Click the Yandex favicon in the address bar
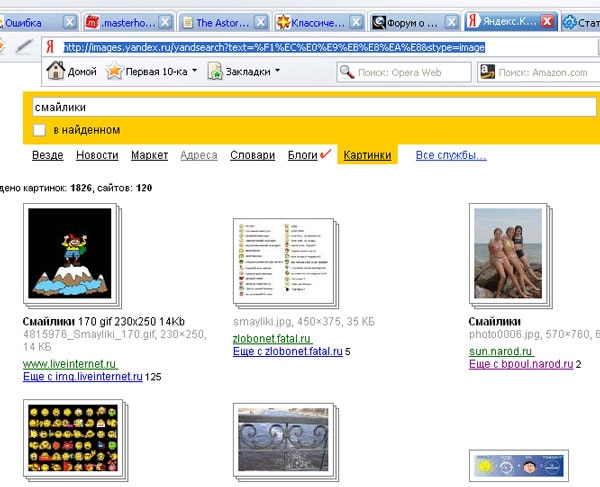The image size is (600, 487). [50, 47]
